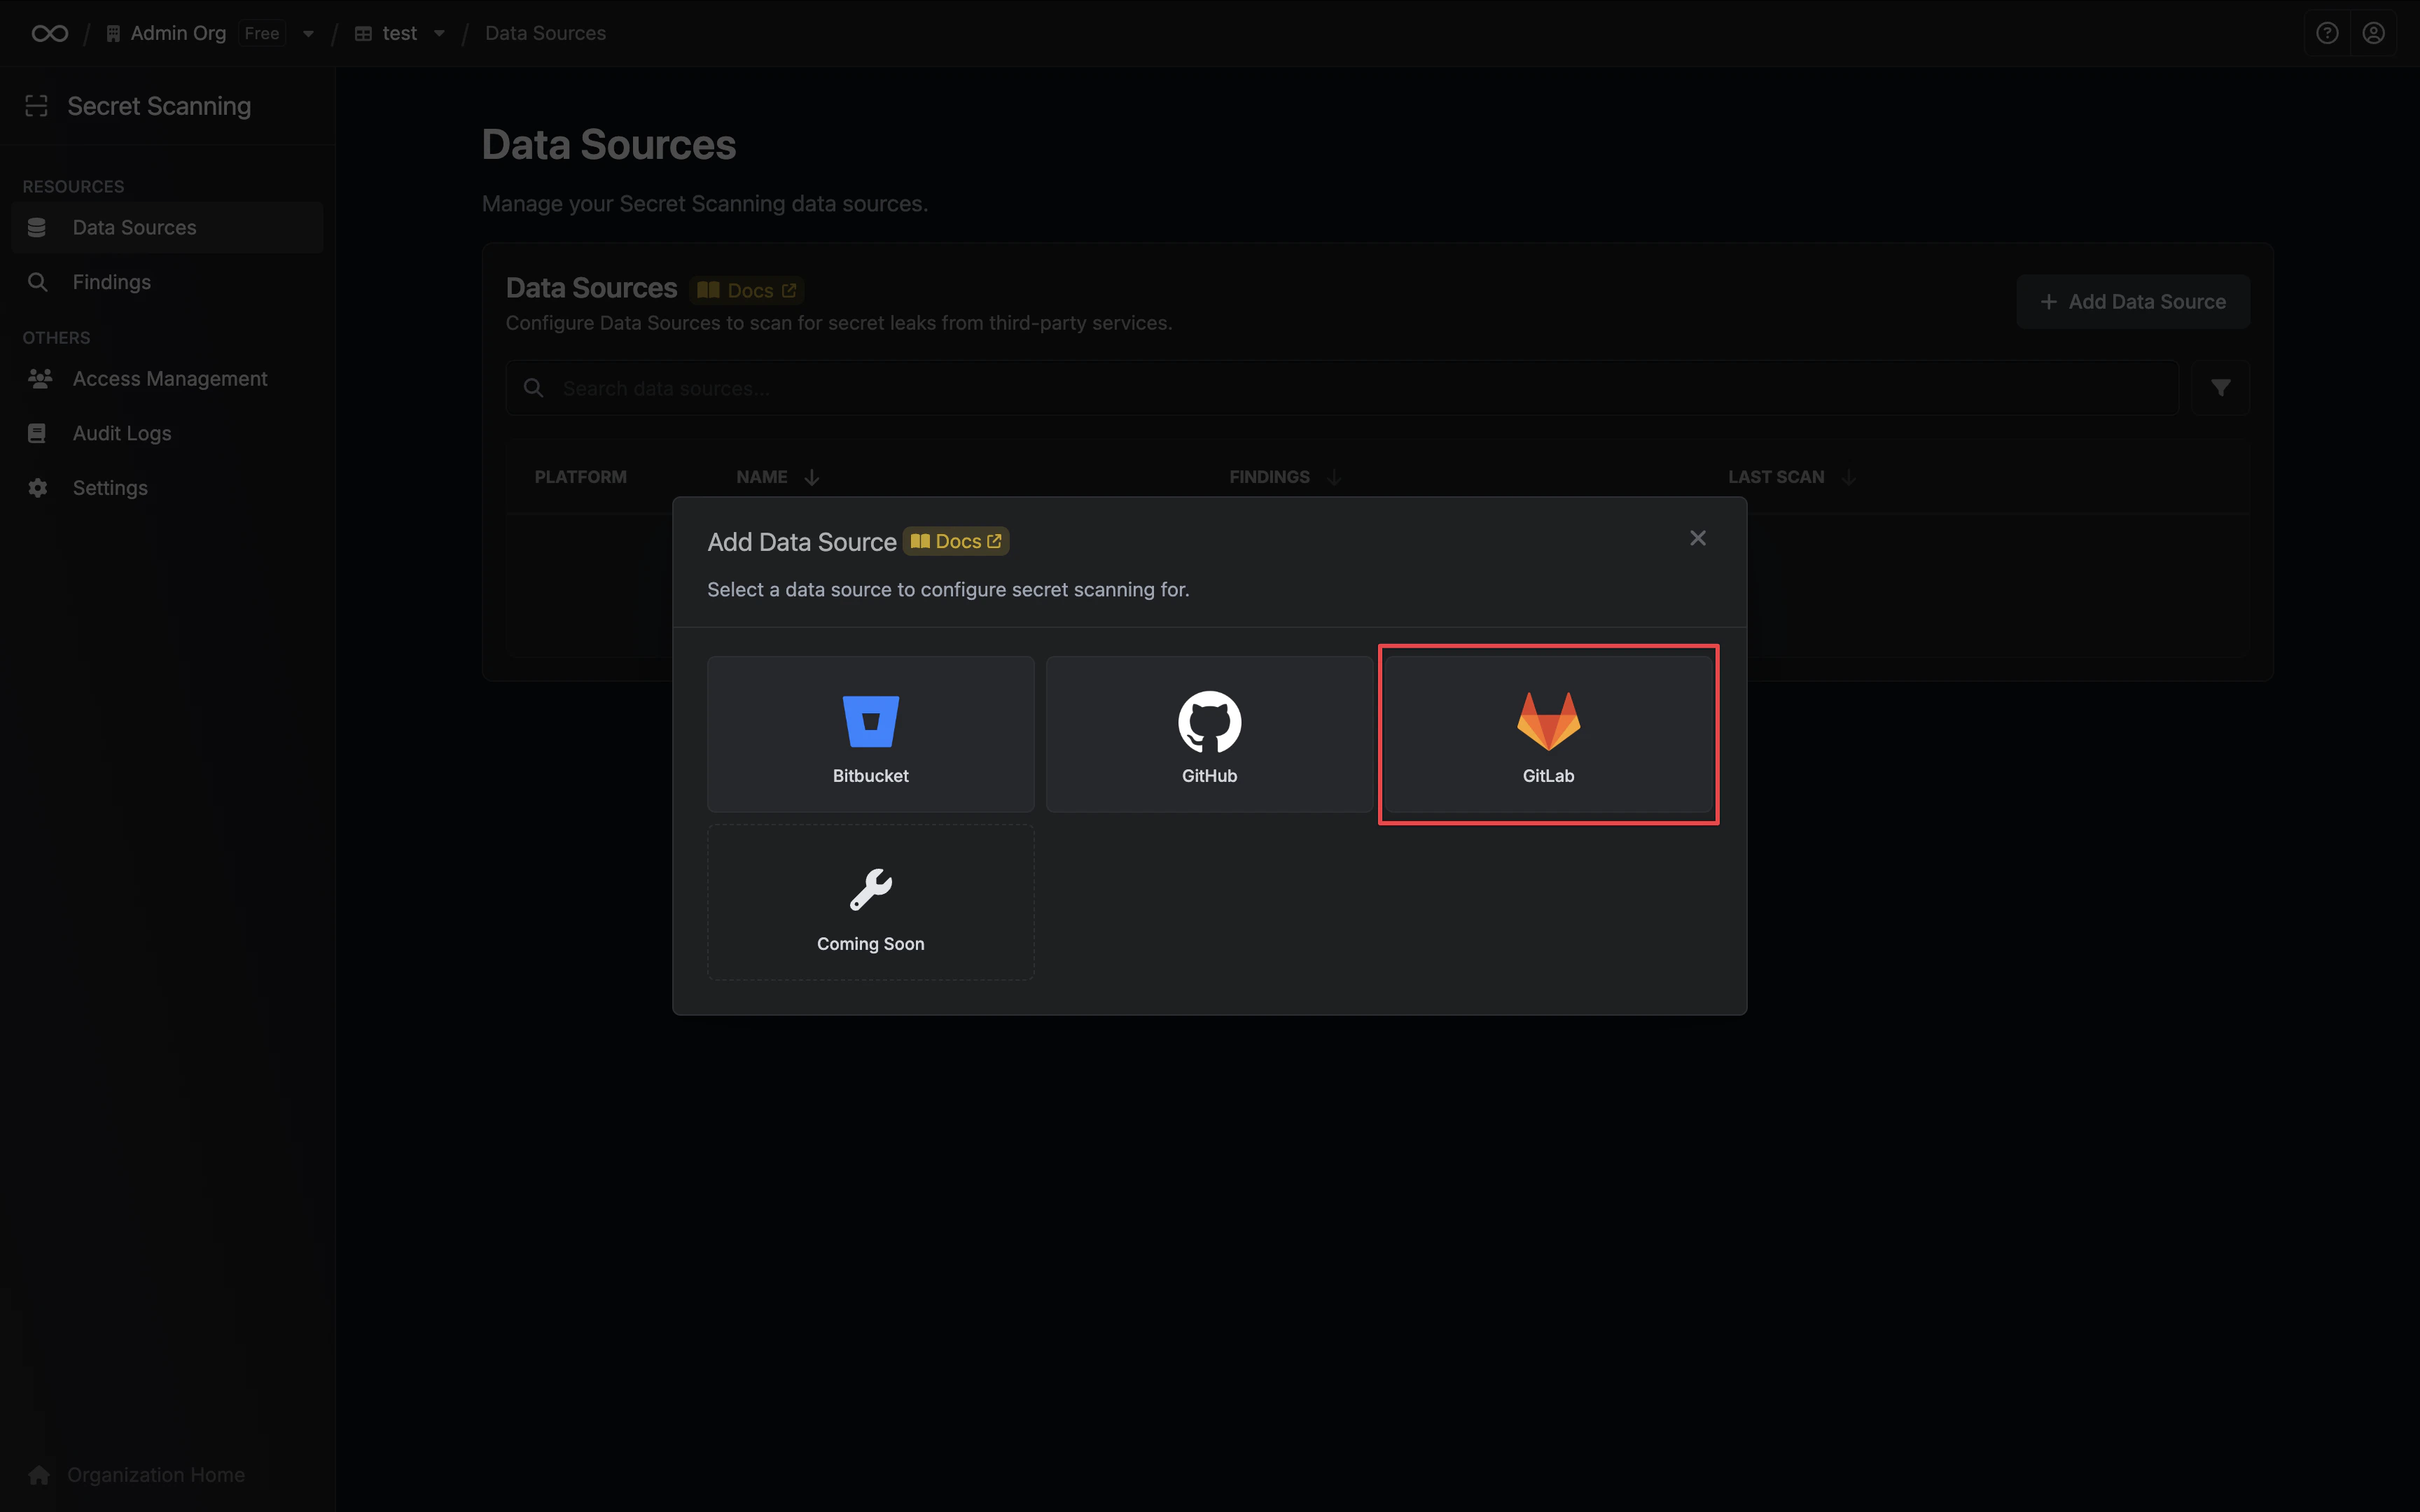The width and height of the screenshot is (2420, 1512).
Task: Focus the Search data sources field
Action: pos(1342,388)
